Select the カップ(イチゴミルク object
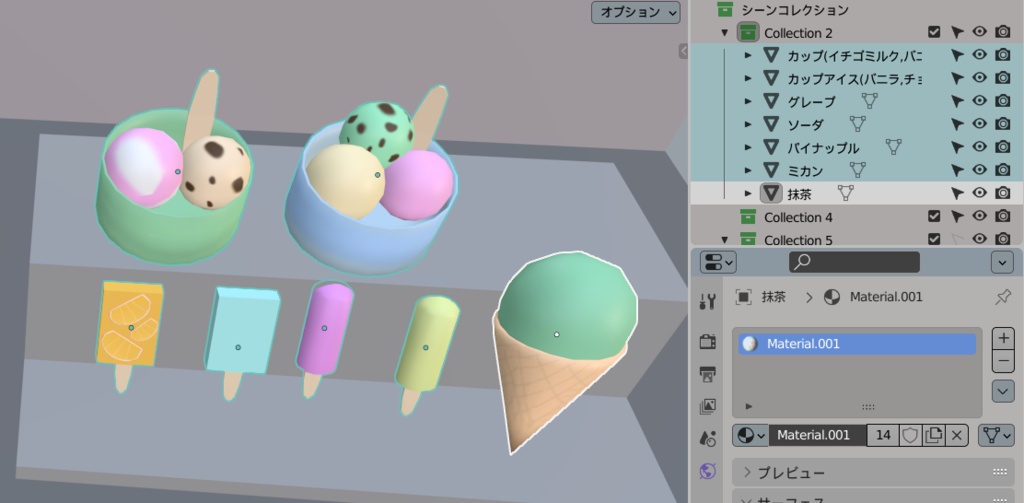1024x503 pixels. pyautogui.click(x=854, y=56)
